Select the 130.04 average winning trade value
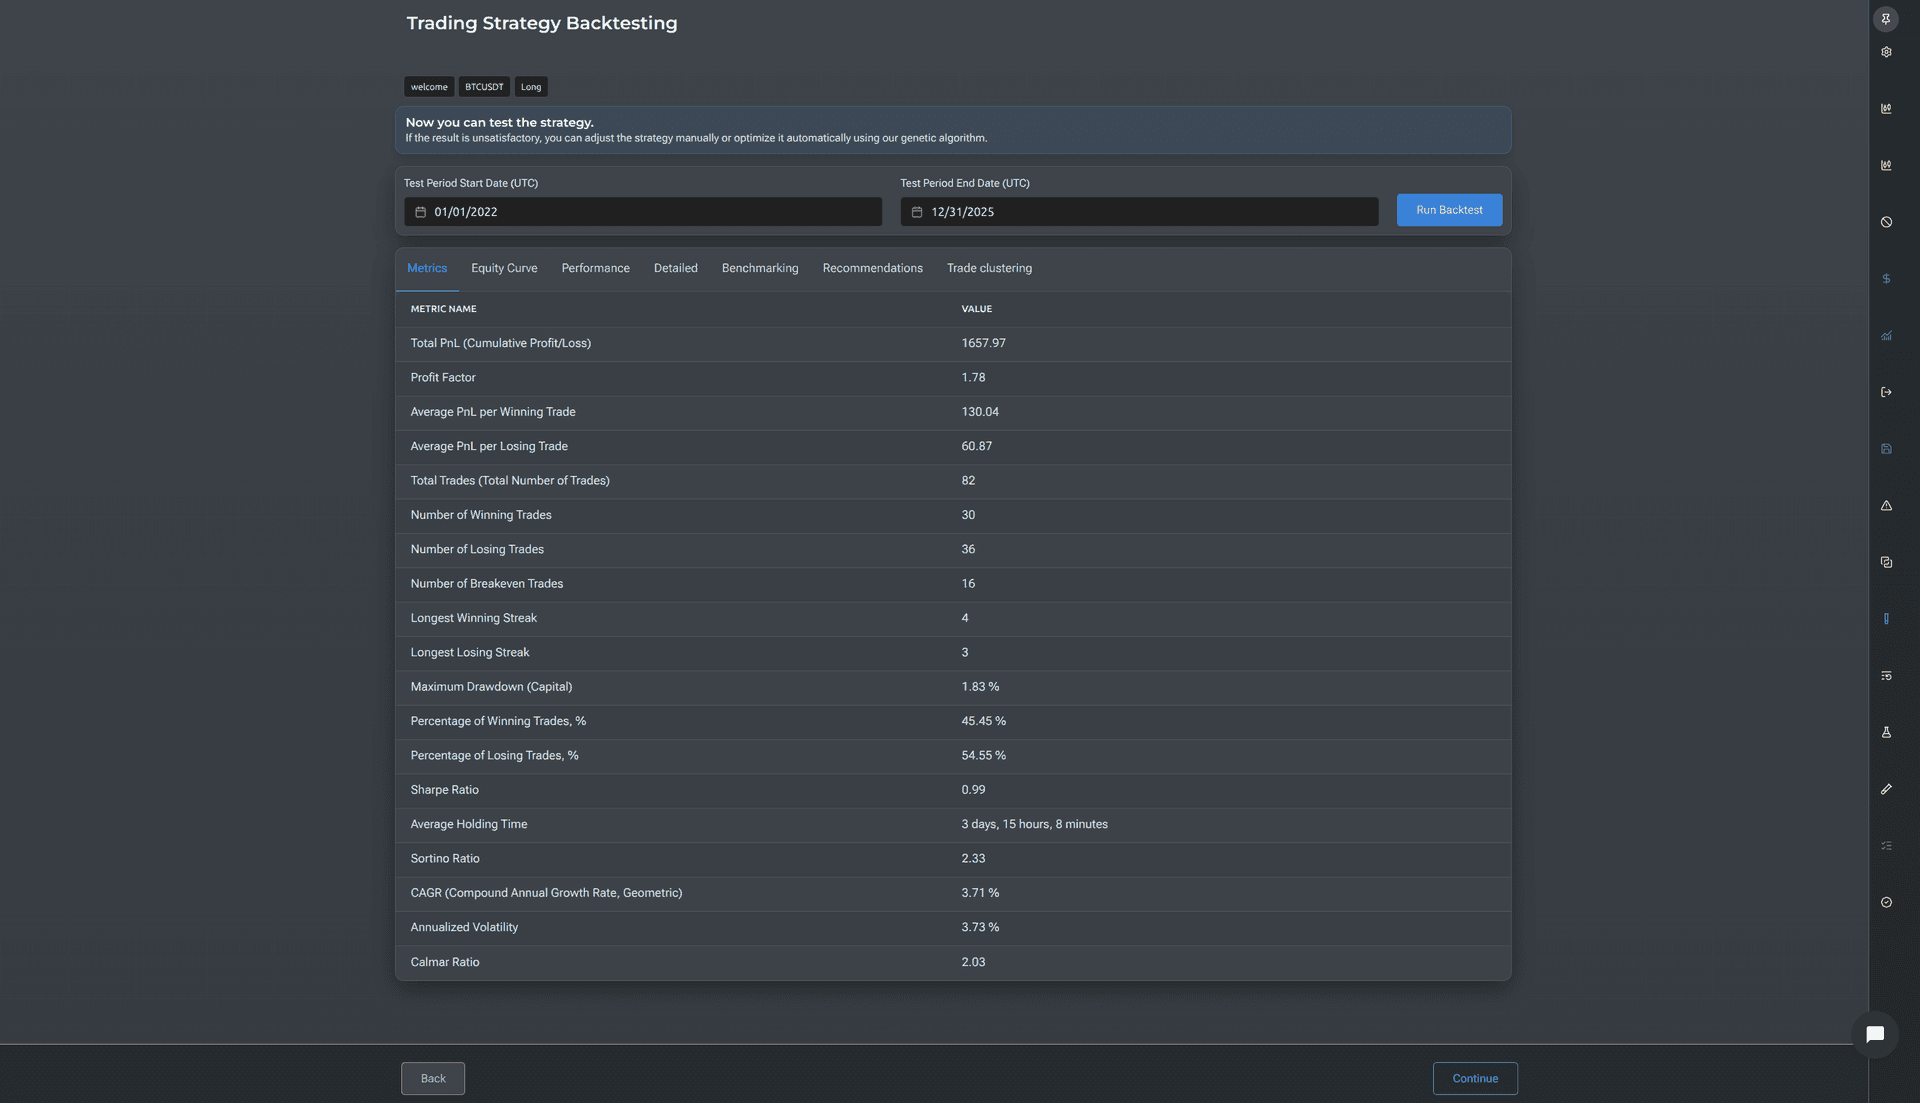 [980, 412]
